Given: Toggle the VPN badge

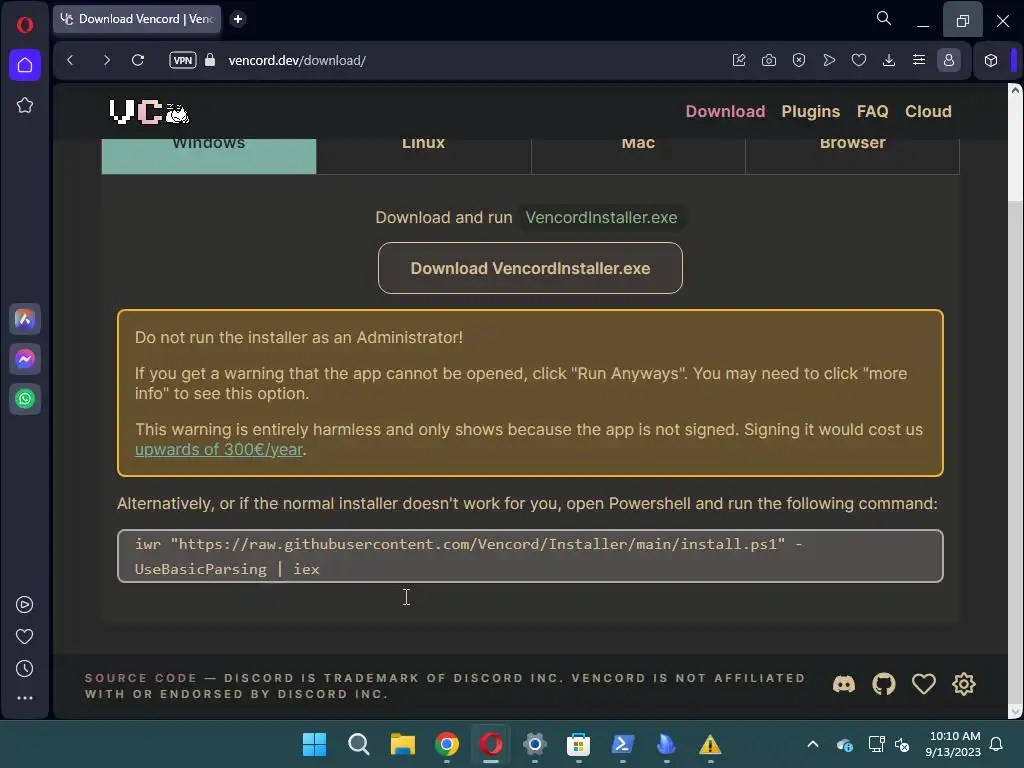Looking at the screenshot, I should 183,60.
